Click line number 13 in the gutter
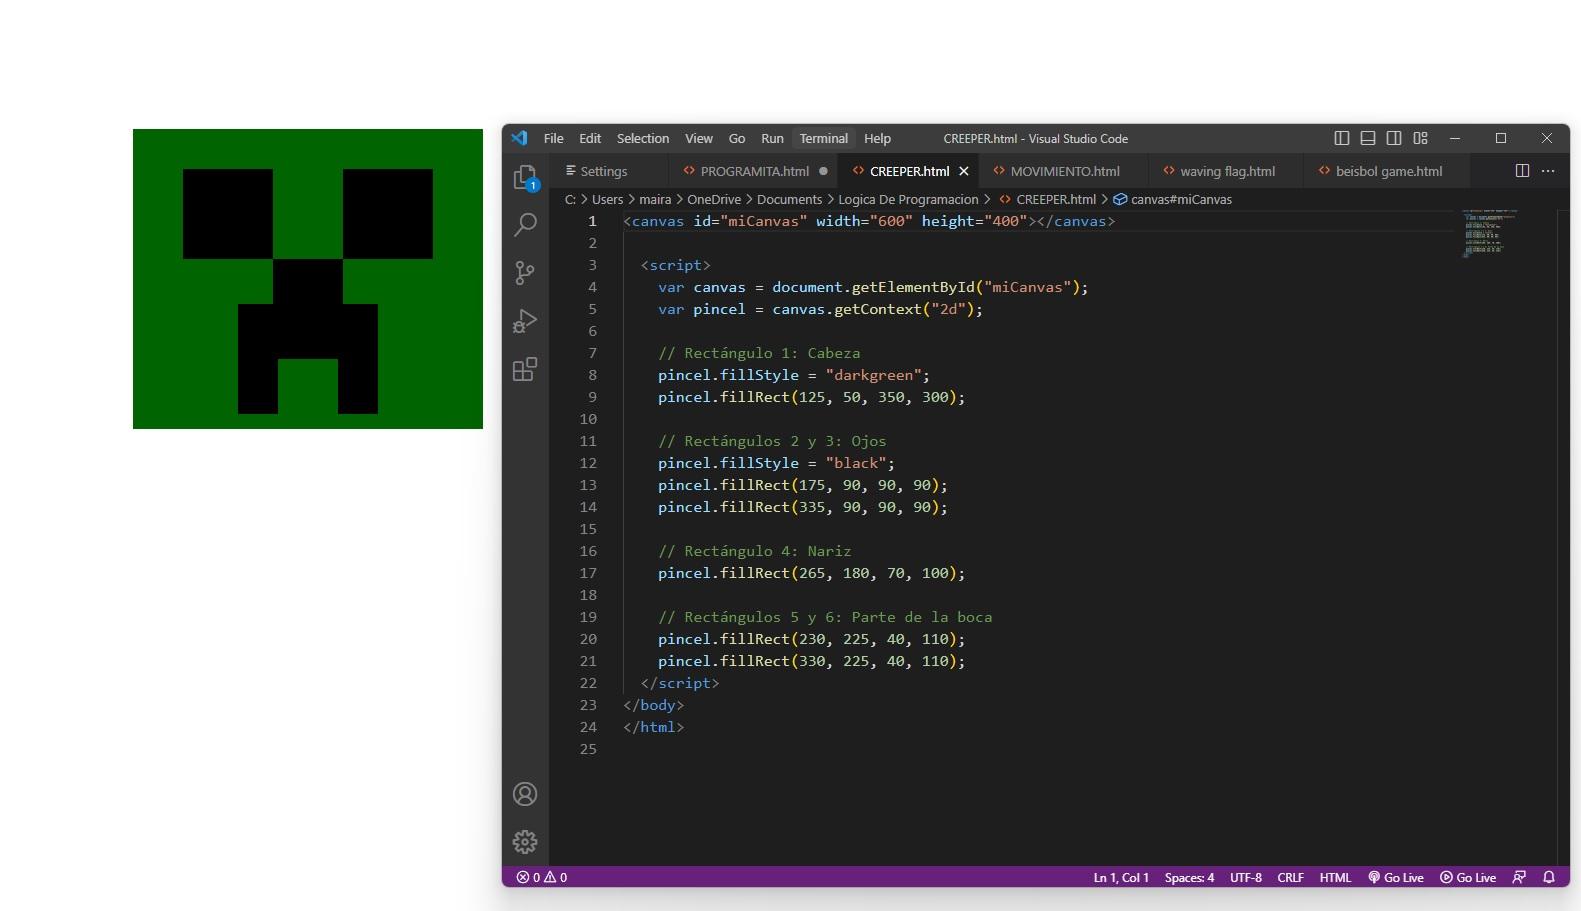Screen dimensions: 1581x911 coord(588,485)
